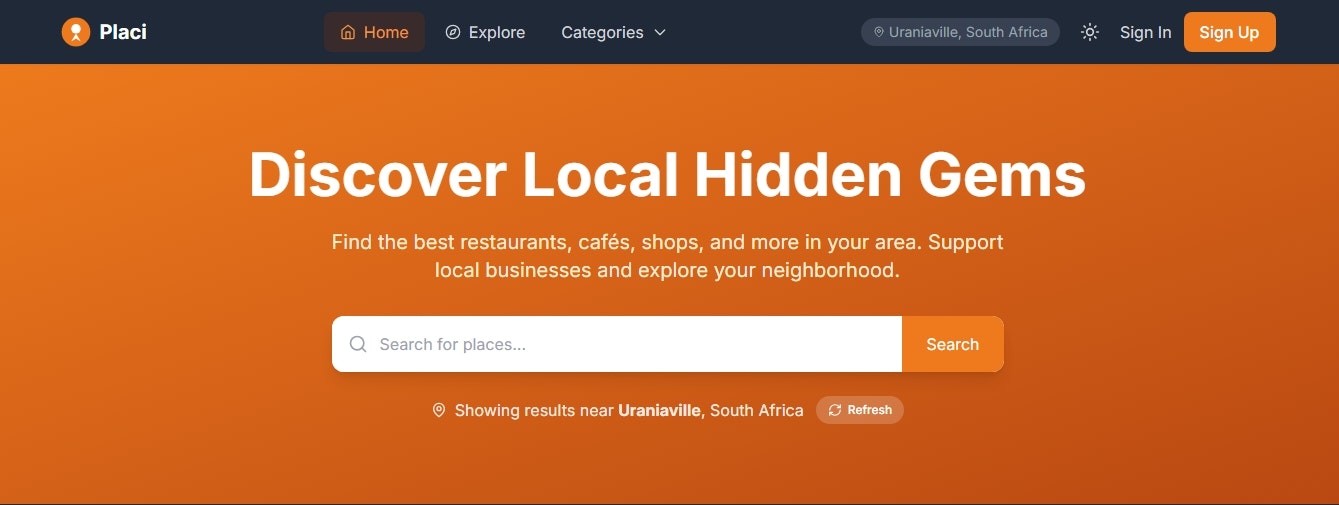1339x505 pixels.
Task: Click the orange Sign Up button
Action: tap(1229, 32)
